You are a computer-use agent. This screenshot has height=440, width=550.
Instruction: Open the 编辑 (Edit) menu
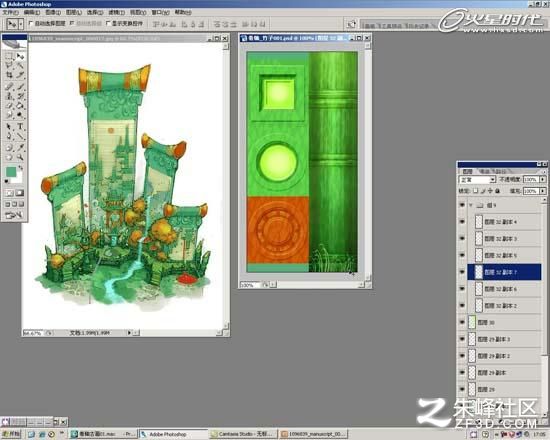(32, 12)
